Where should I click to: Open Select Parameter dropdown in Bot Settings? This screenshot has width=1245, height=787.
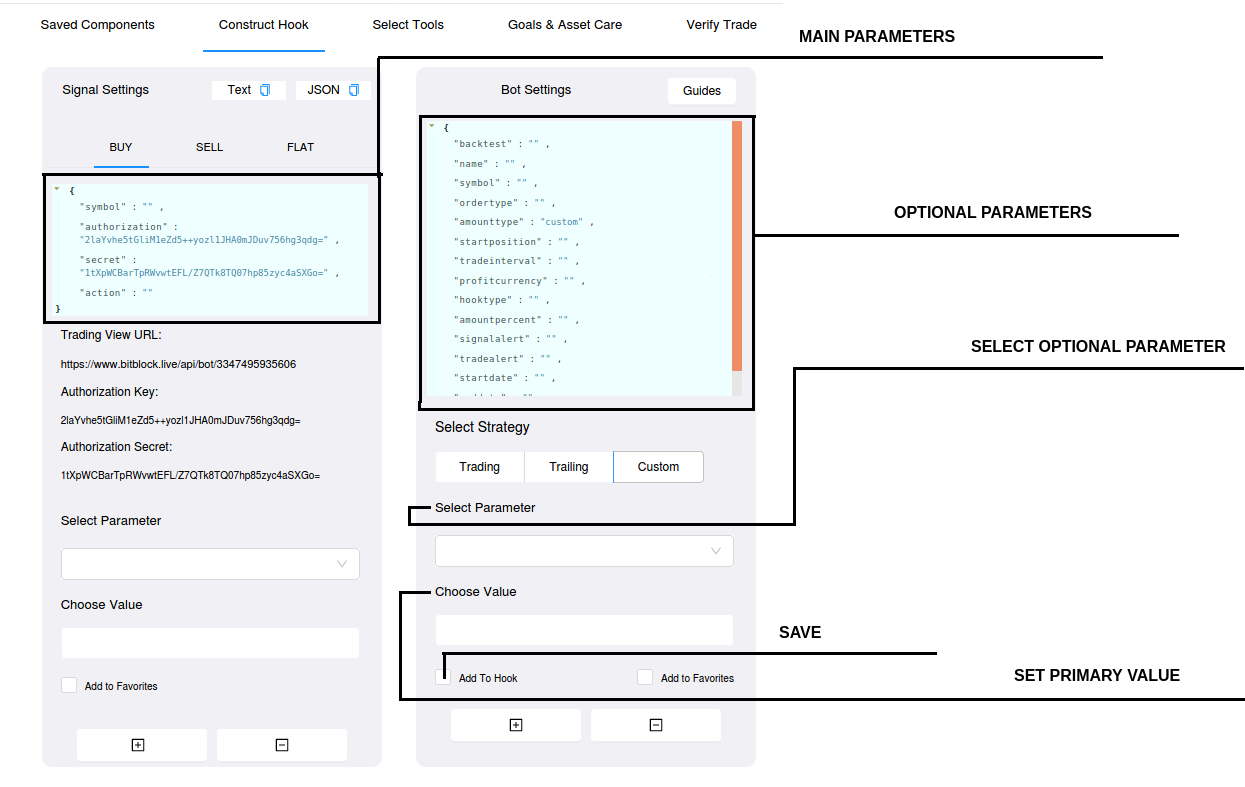tap(584, 551)
